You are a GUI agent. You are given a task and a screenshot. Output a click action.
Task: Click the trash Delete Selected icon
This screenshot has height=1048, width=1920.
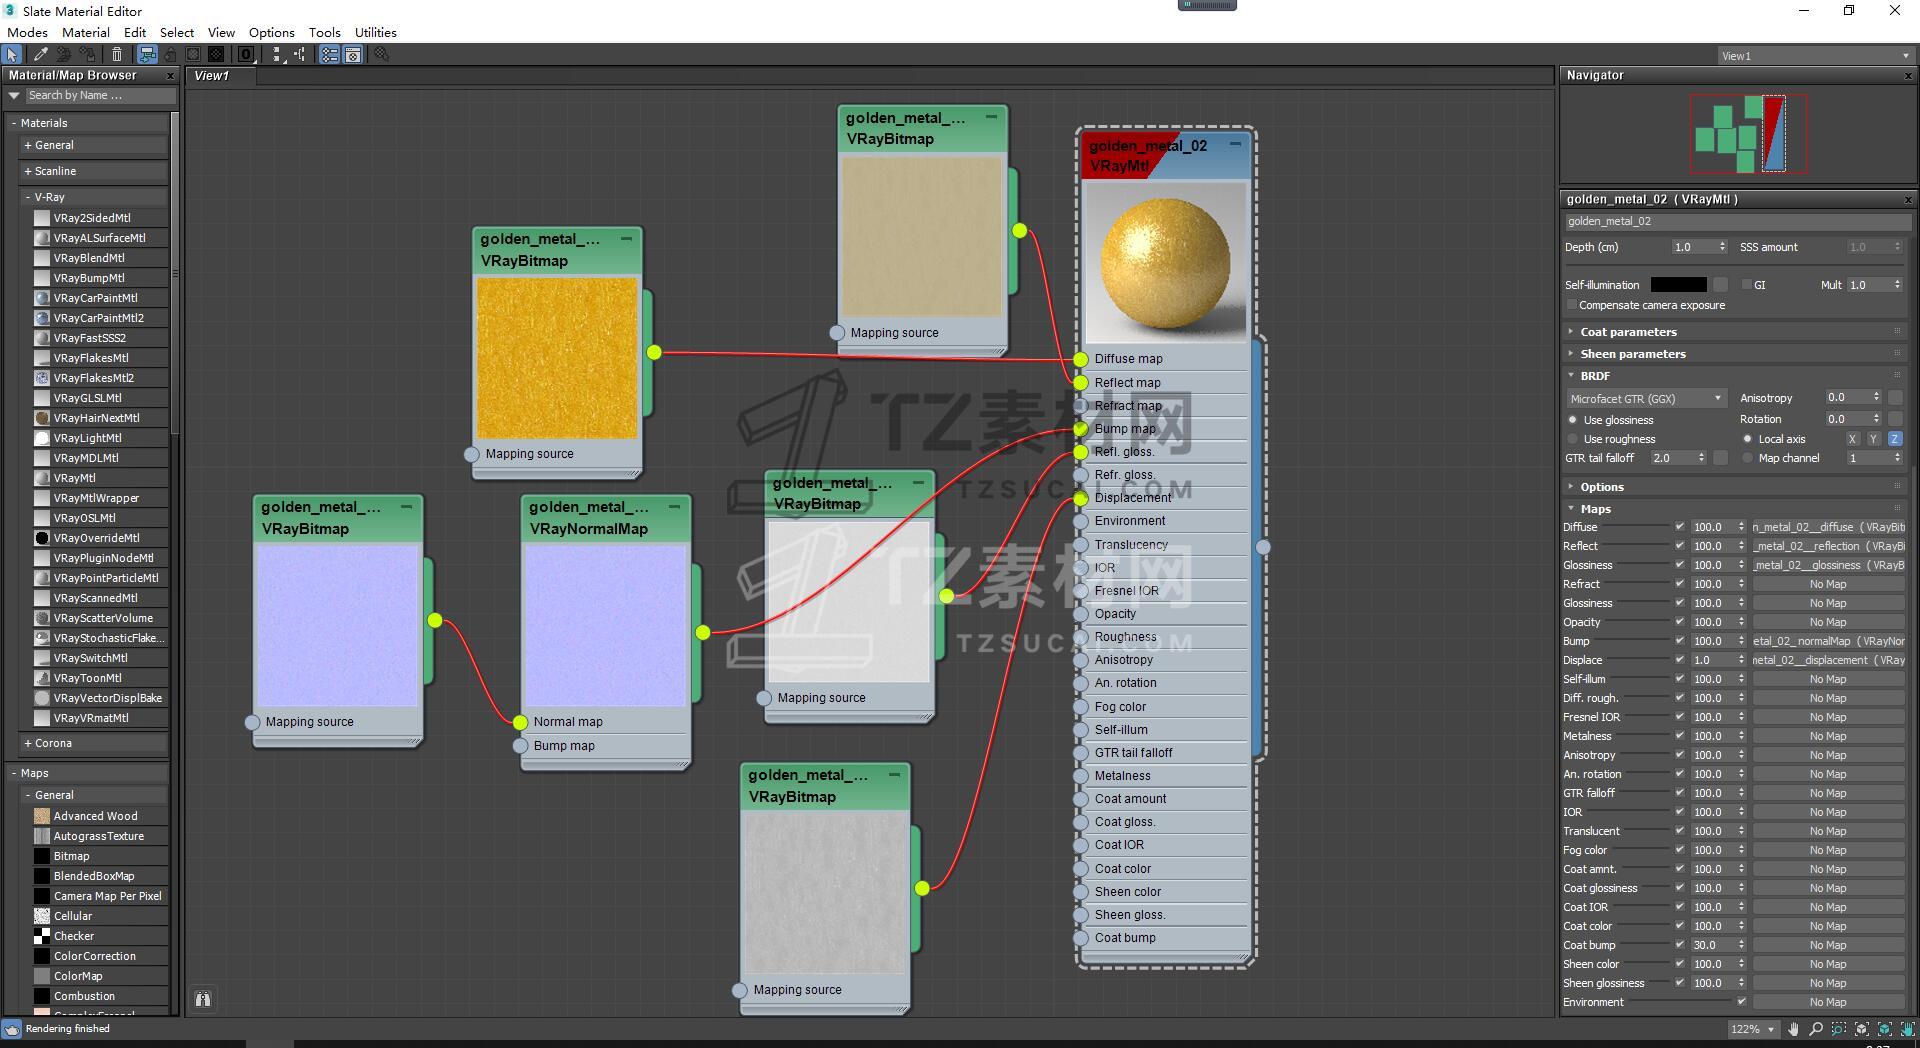[117, 55]
